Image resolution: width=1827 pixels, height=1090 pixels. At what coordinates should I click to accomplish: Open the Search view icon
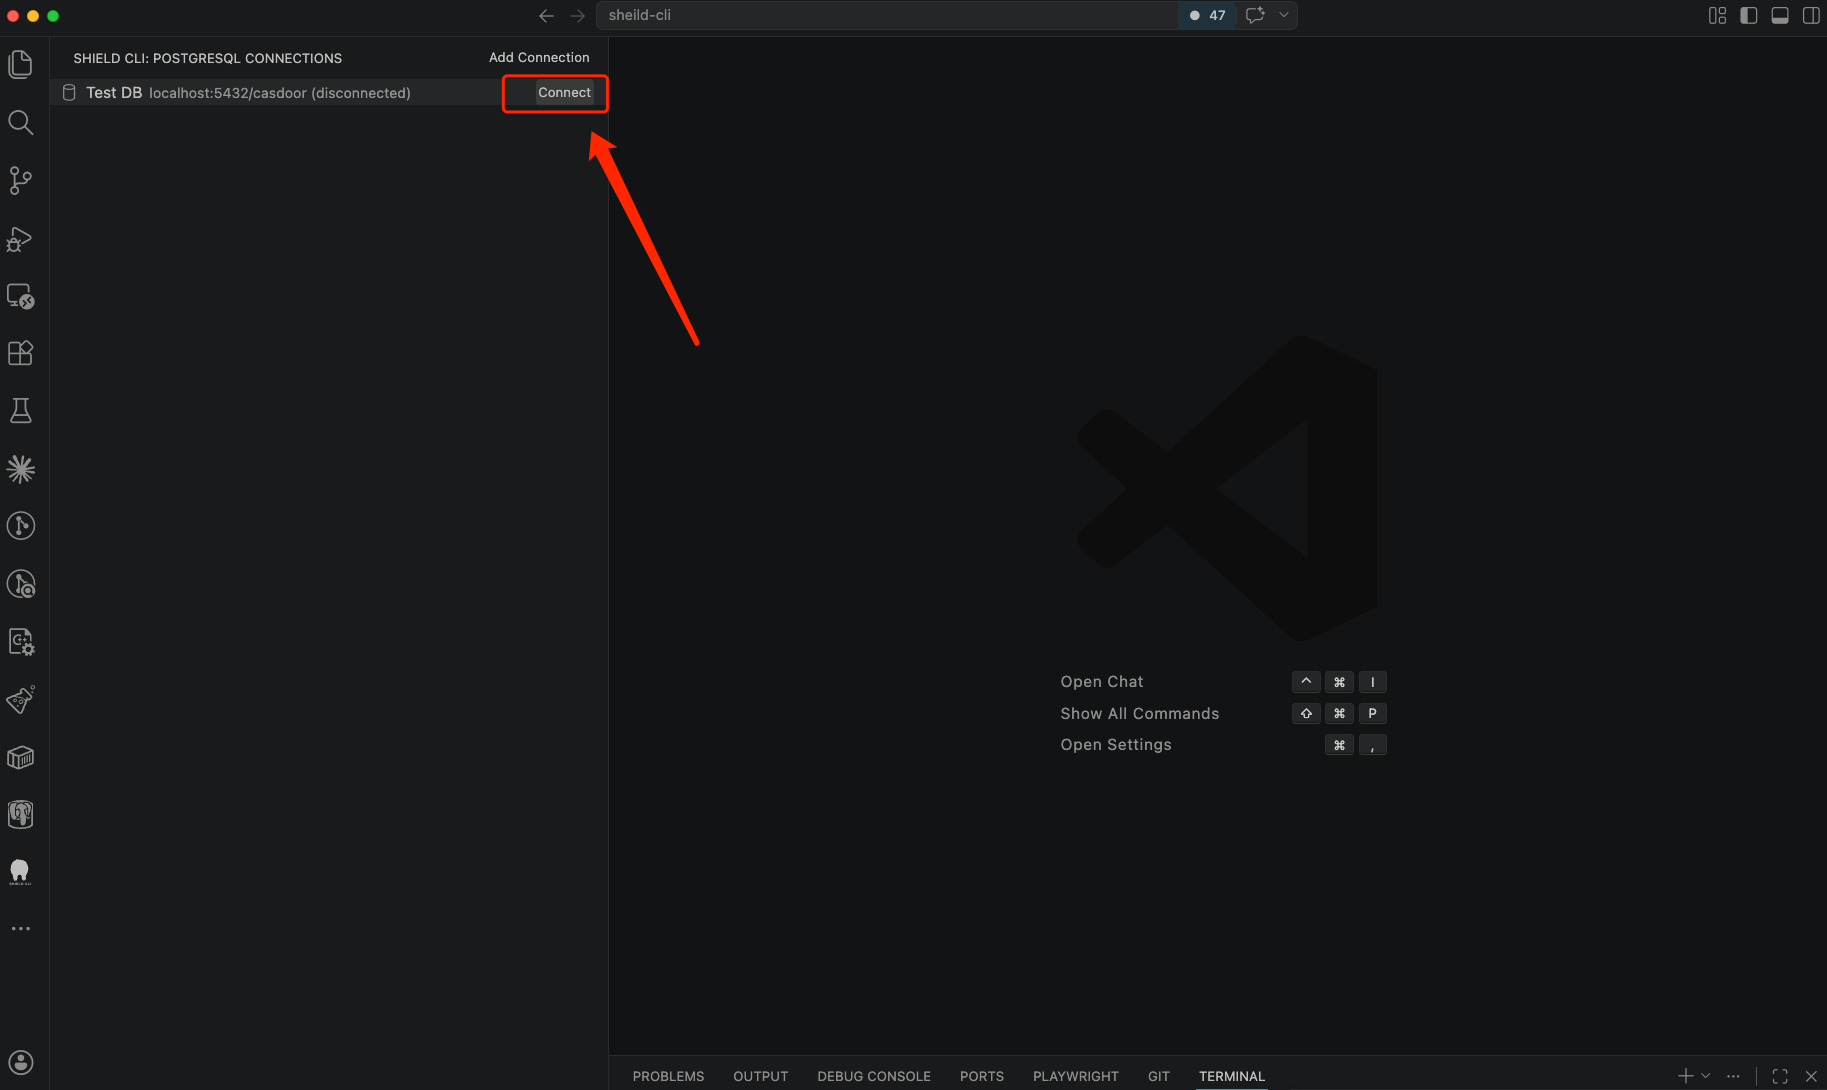[20, 122]
